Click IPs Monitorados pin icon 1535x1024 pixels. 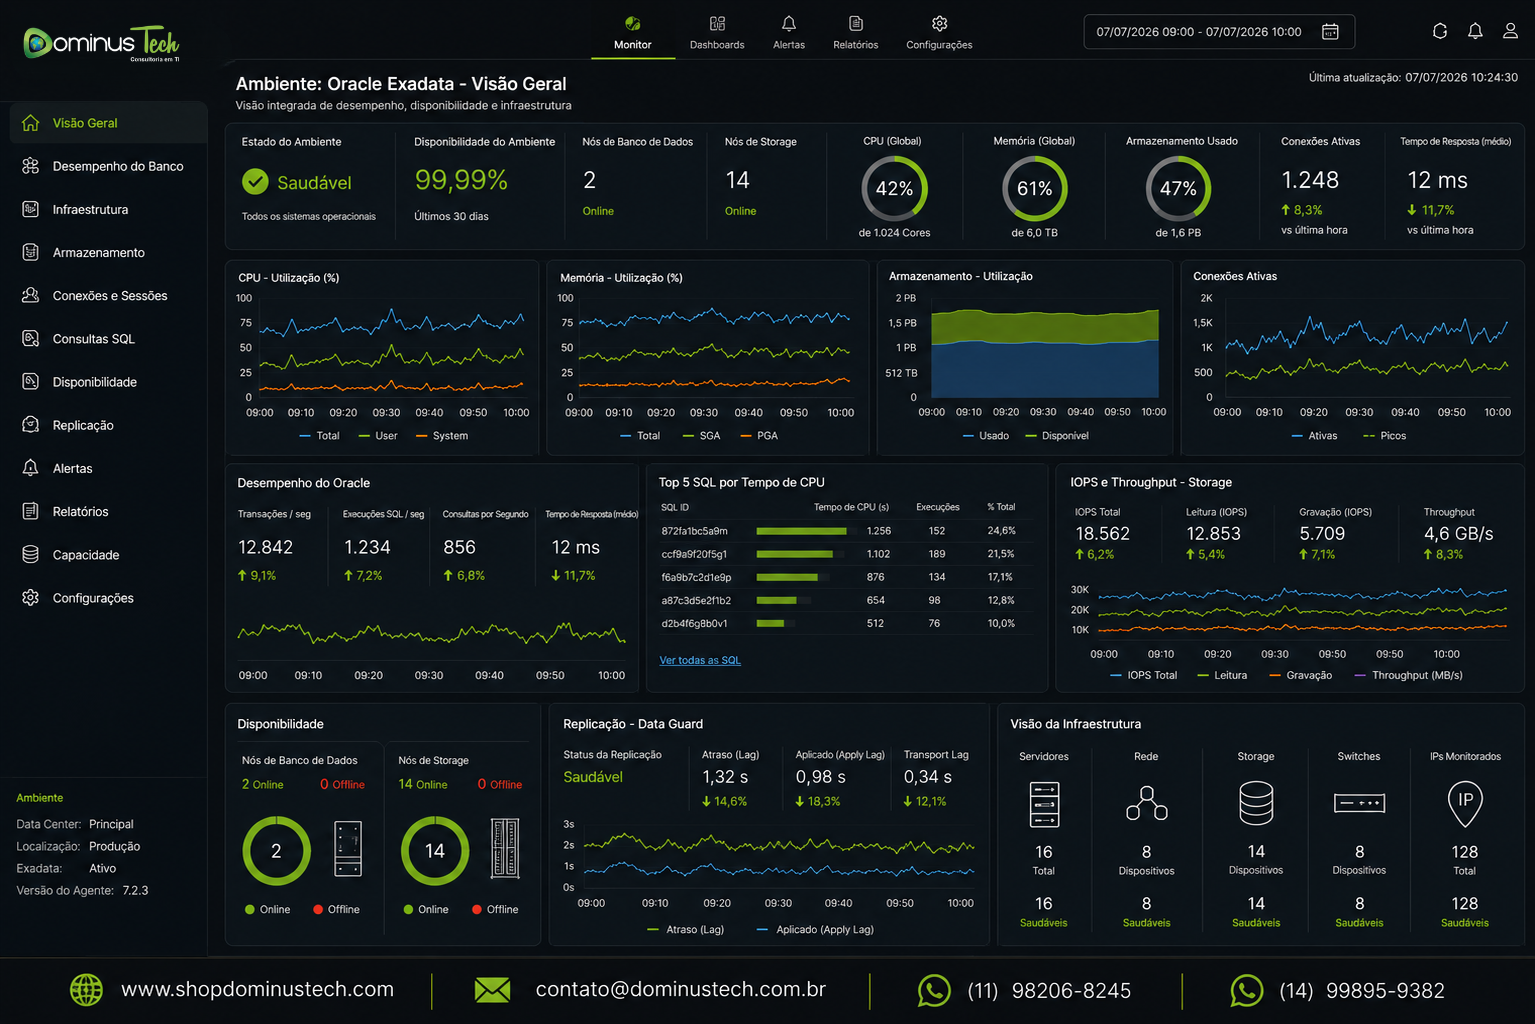pos(1465,803)
